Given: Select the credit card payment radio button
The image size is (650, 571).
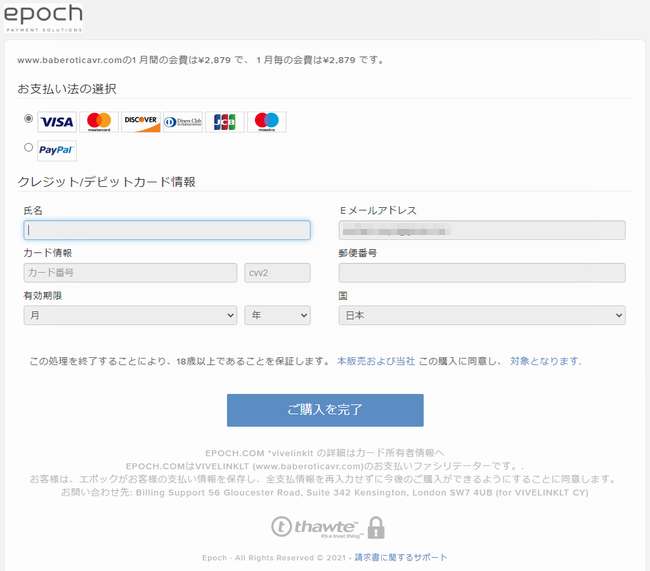Looking at the screenshot, I should coord(28,119).
